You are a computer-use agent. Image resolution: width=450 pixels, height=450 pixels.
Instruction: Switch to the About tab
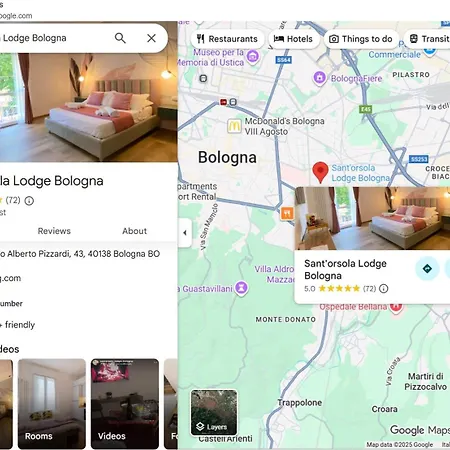tap(134, 231)
